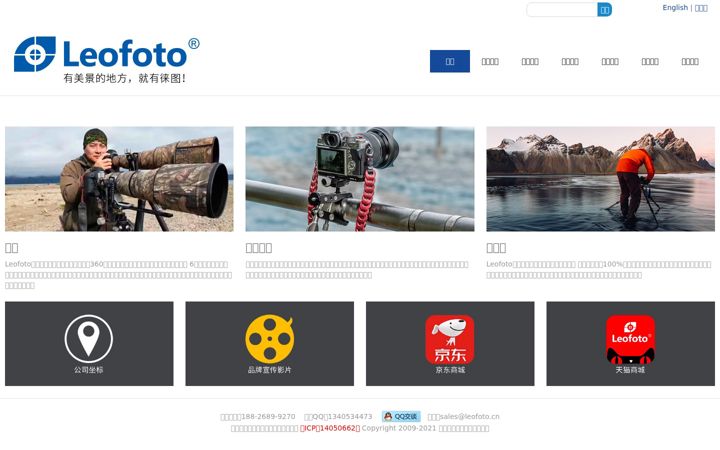Click the heading under the clamped camera photo
The height and width of the screenshot is (450, 720).
259,248
